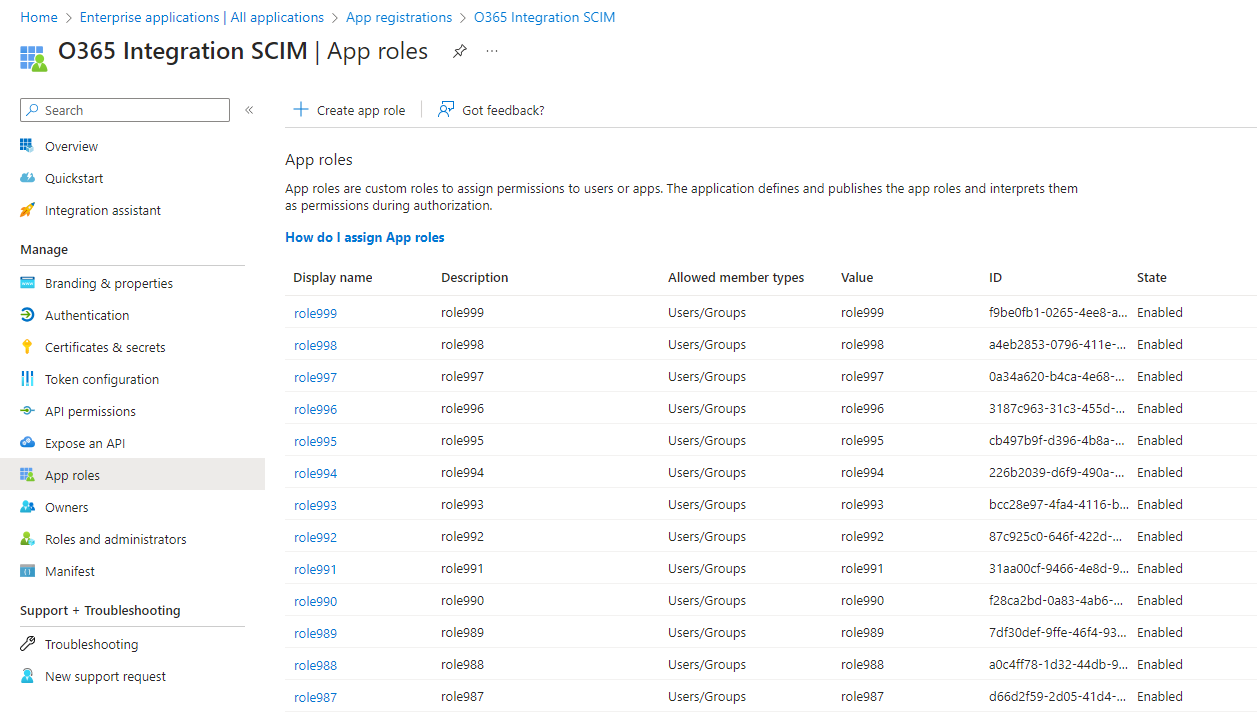Screen dimensions: 1257x716
Task: Select Expose an API in sidebar
Action: click(x=85, y=443)
